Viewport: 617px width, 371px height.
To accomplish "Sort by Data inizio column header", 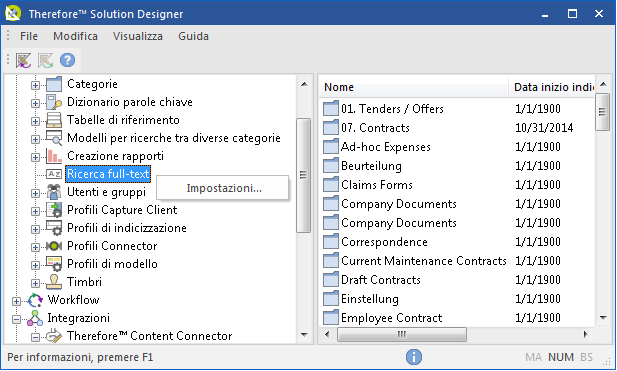I will (x=551, y=87).
